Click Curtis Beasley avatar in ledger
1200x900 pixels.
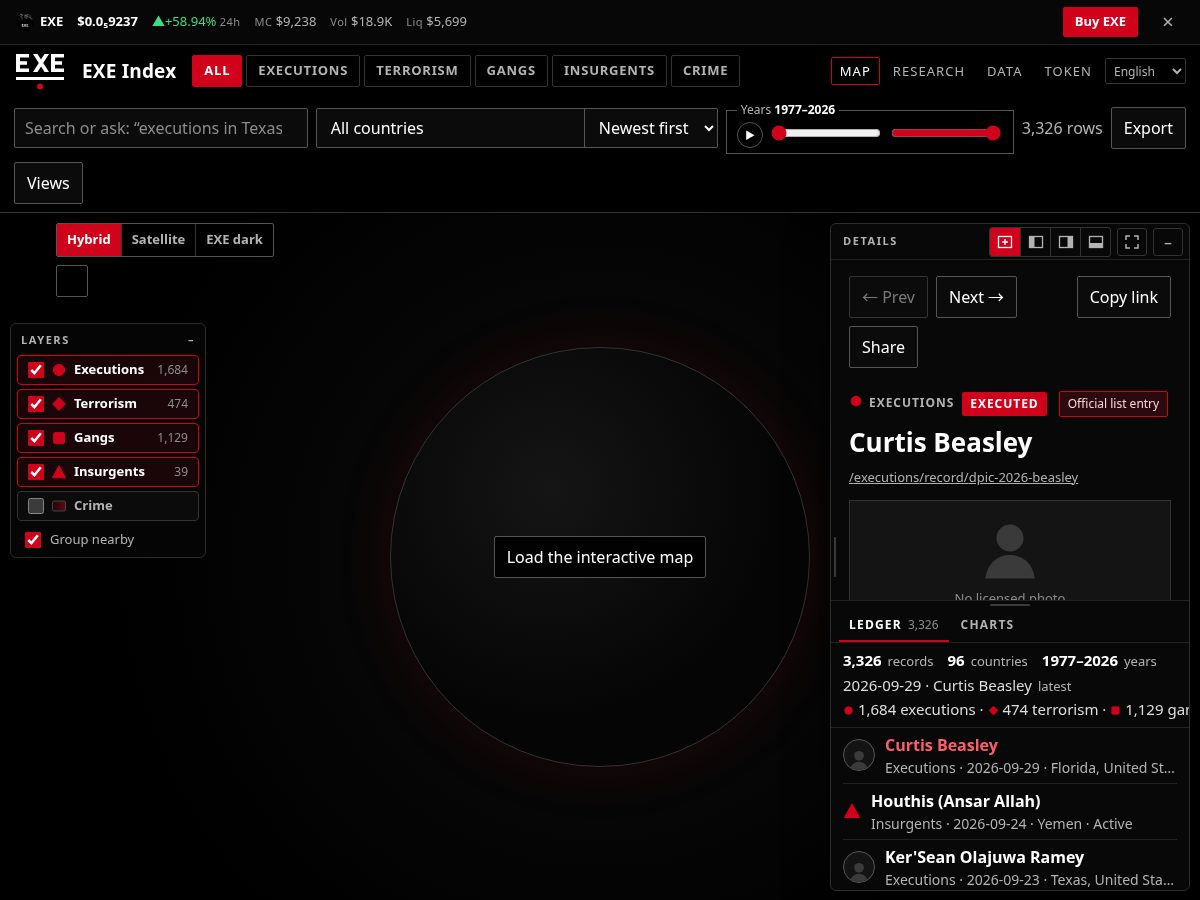859,755
